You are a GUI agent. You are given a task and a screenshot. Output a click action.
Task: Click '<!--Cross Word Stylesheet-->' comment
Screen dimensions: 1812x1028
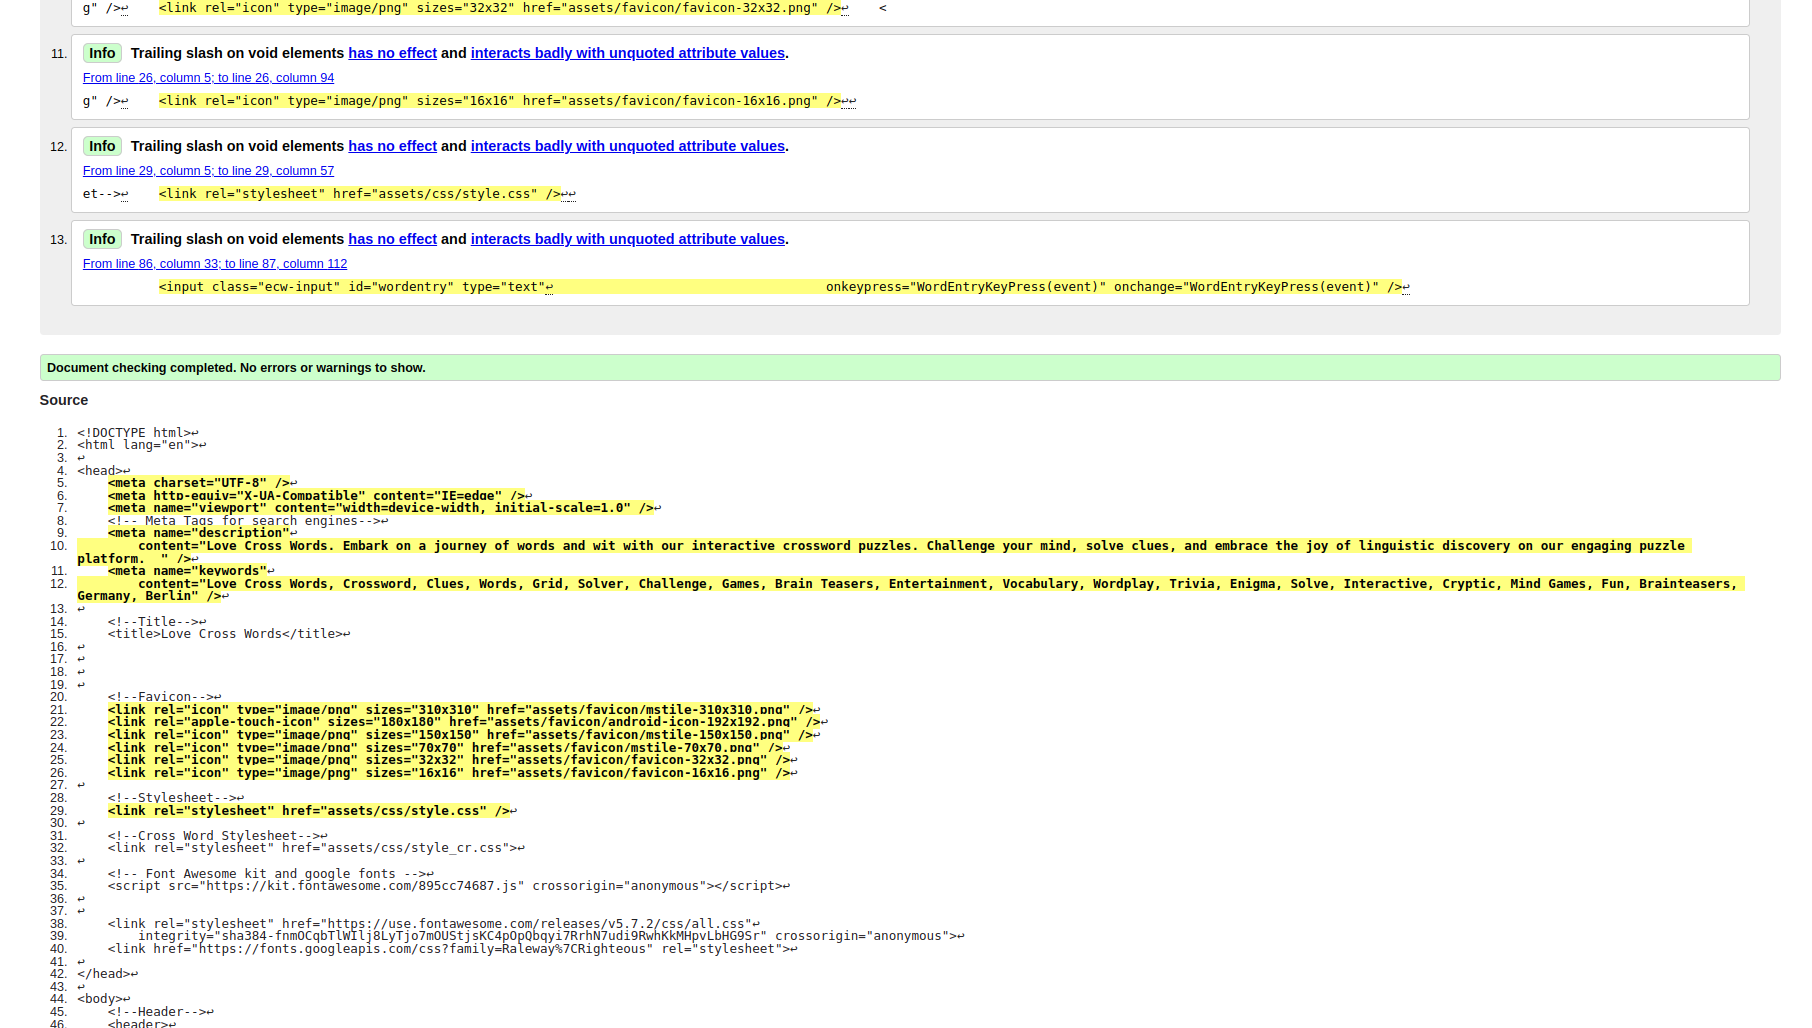[217, 836]
